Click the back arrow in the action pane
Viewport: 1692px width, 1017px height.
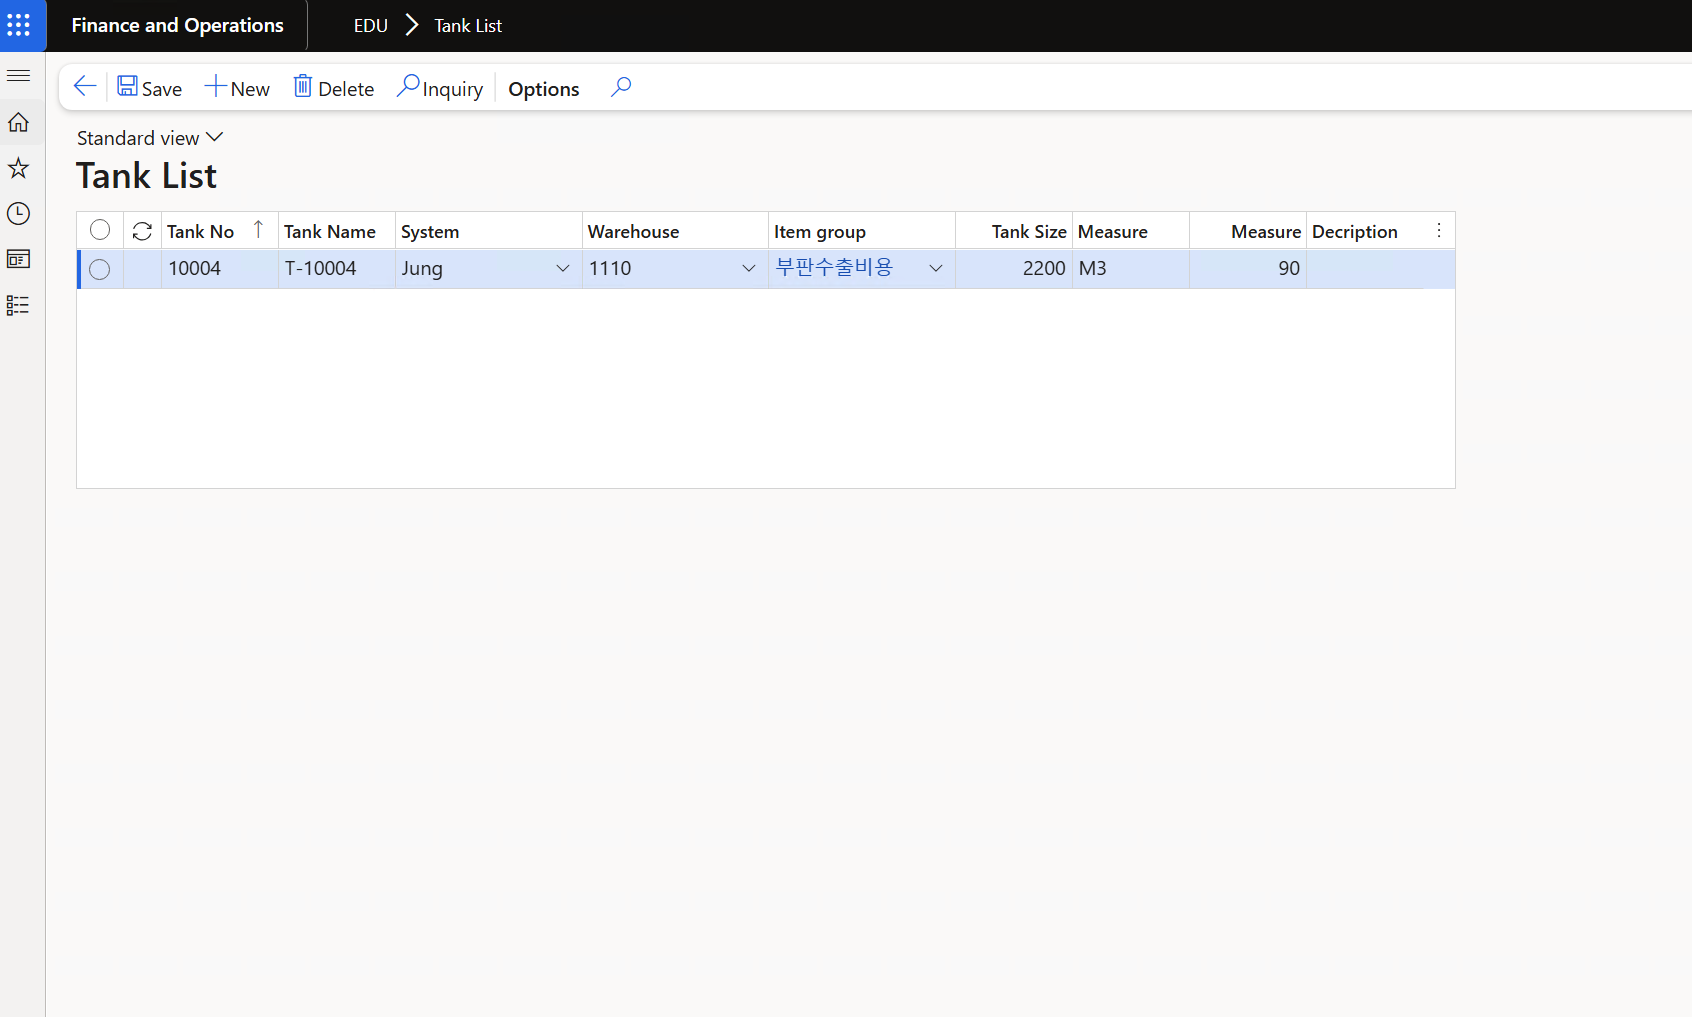coord(85,87)
